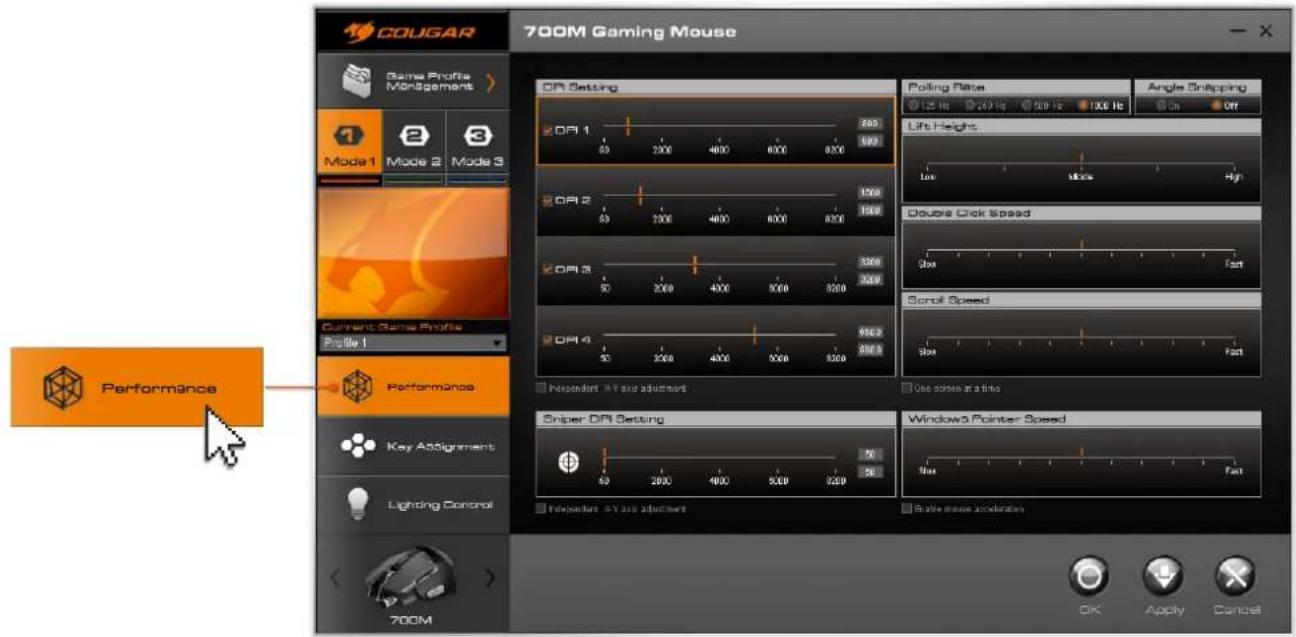1296x637 pixels.
Task: Enable the mouse acceleration checkbox
Action: coord(908,509)
